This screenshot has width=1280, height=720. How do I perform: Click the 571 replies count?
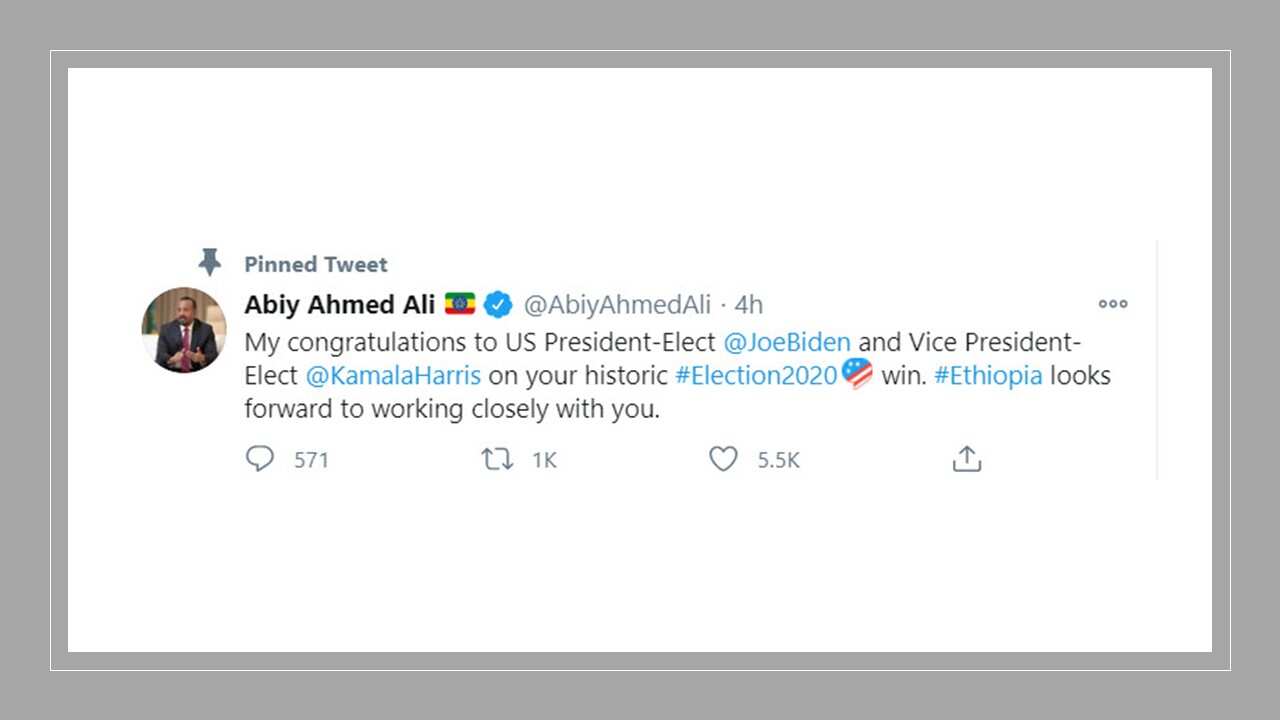[x=311, y=460]
